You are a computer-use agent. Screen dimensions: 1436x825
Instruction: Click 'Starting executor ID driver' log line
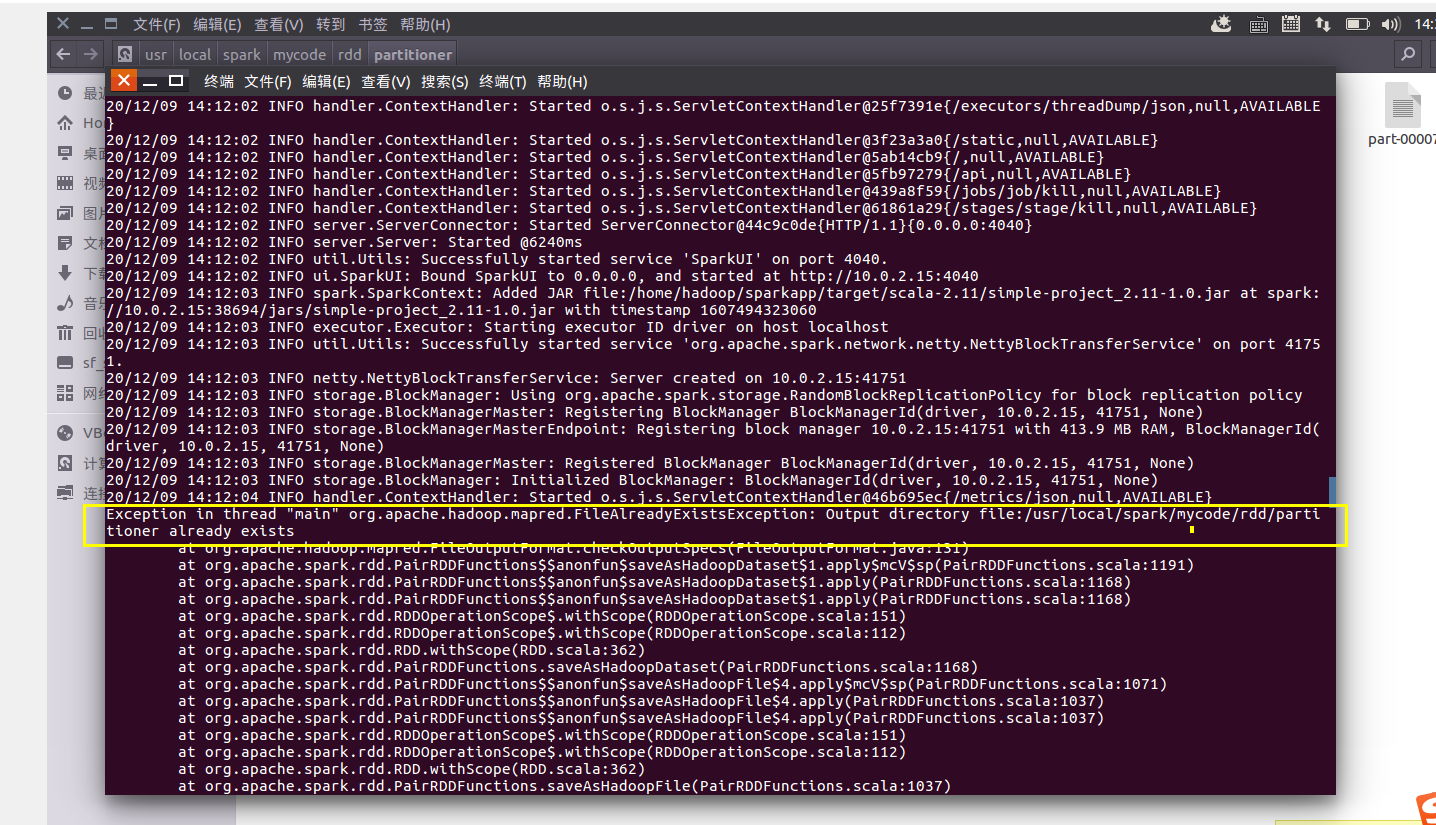[x=497, y=327]
